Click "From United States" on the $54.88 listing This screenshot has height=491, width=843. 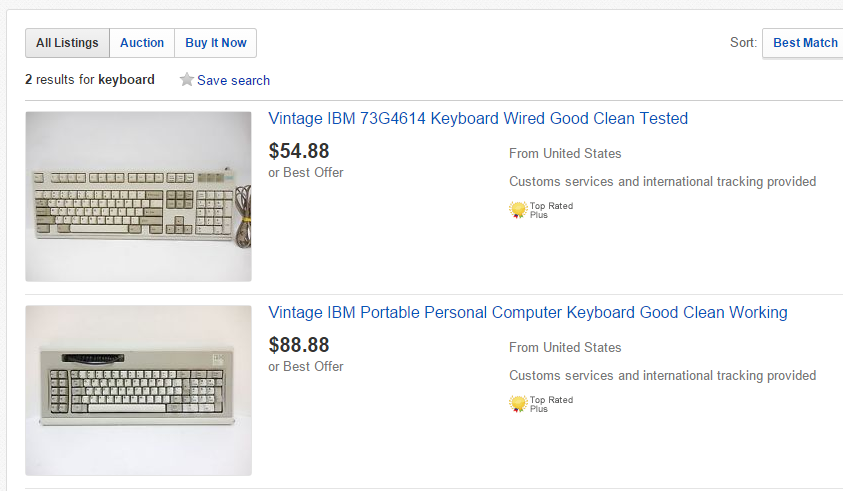pyautogui.click(x=565, y=154)
